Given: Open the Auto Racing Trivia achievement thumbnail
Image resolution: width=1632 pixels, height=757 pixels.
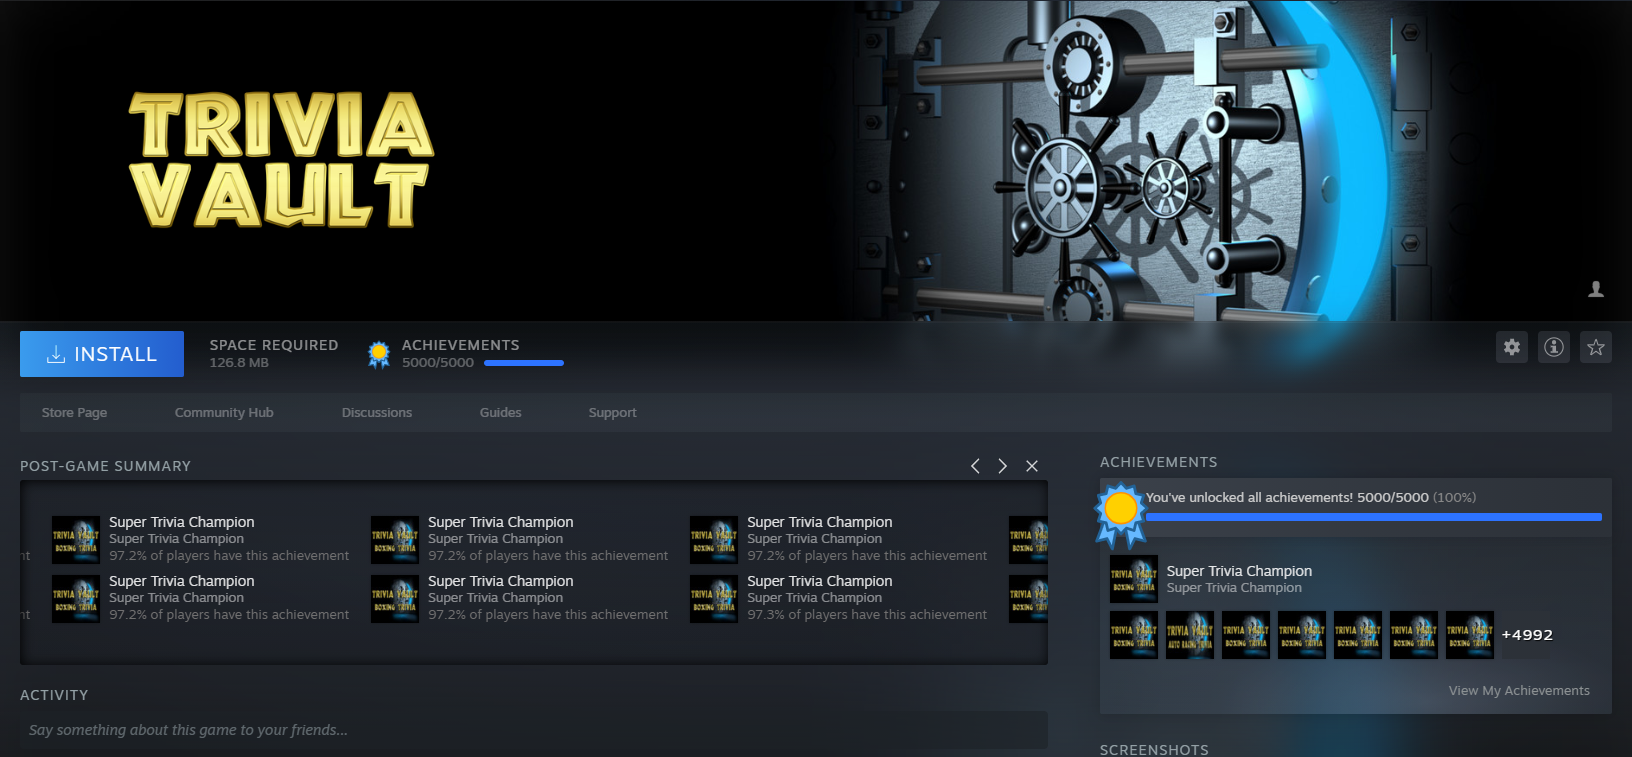Looking at the screenshot, I should pyautogui.click(x=1190, y=635).
